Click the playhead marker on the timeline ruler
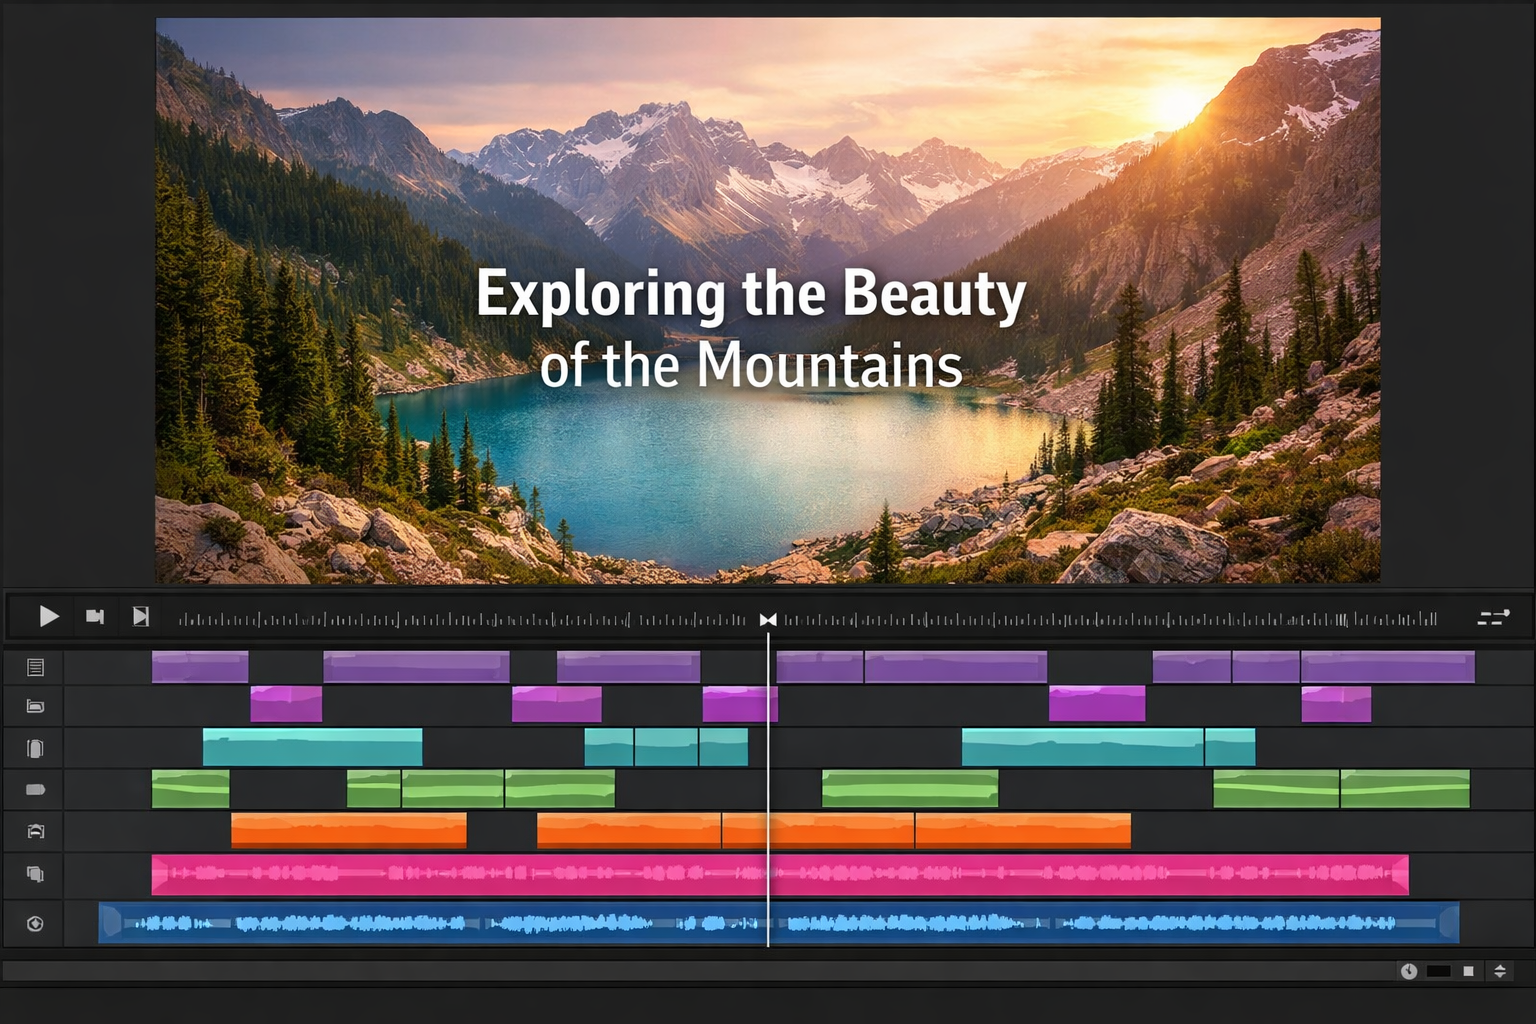 (x=768, y=619)
